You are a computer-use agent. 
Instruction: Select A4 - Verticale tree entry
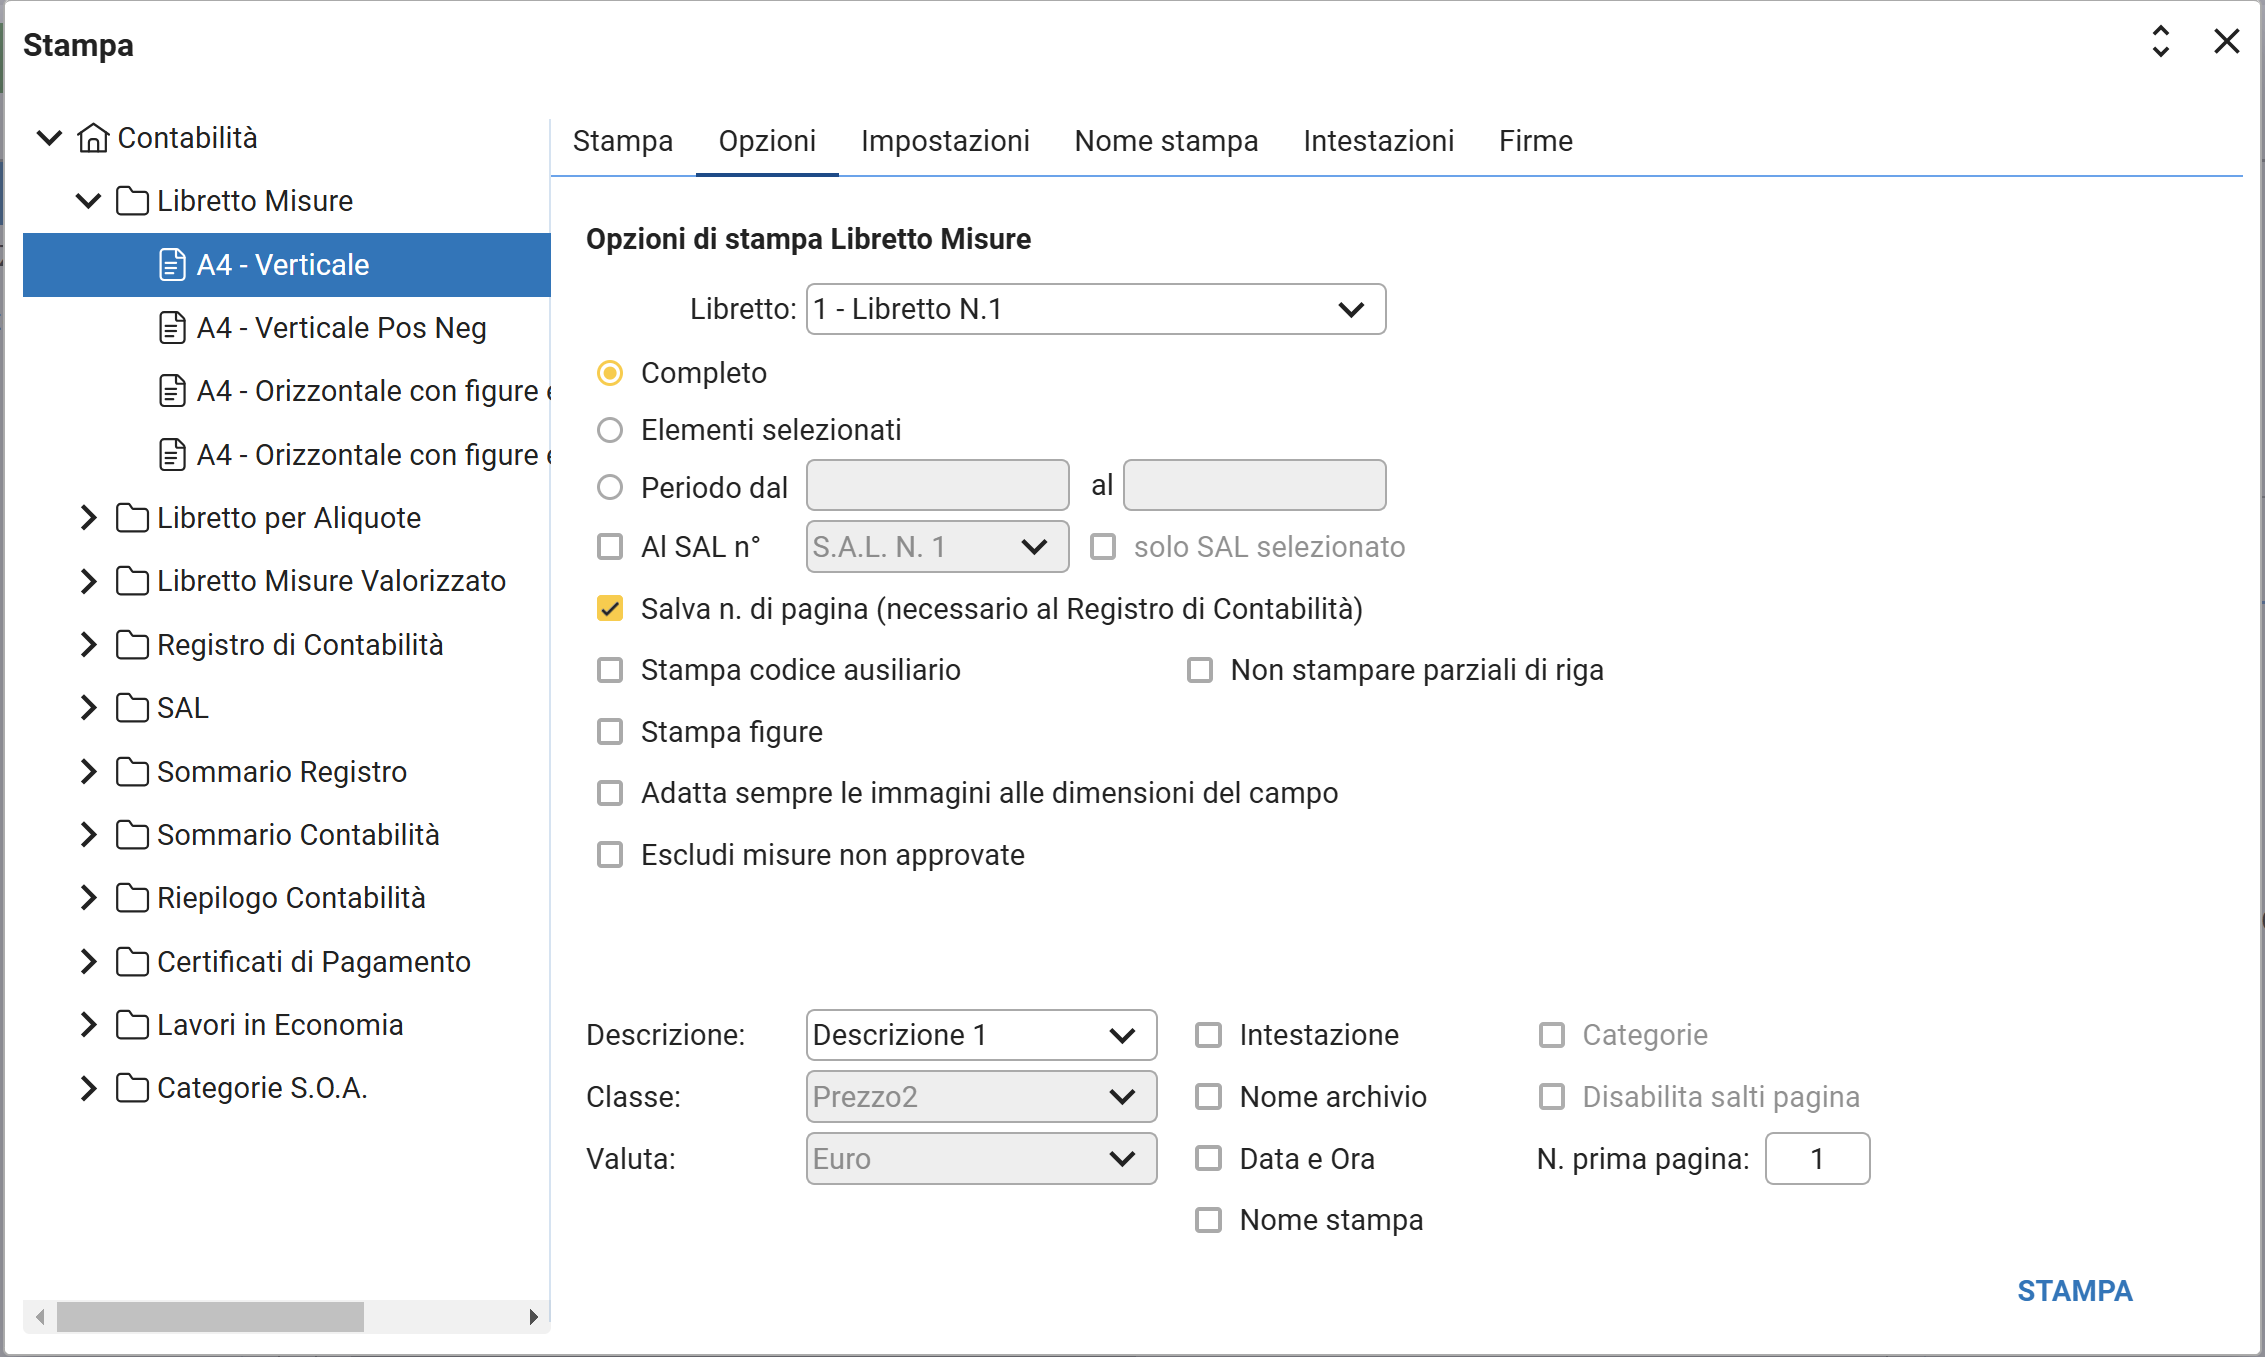tap(283, 265)
